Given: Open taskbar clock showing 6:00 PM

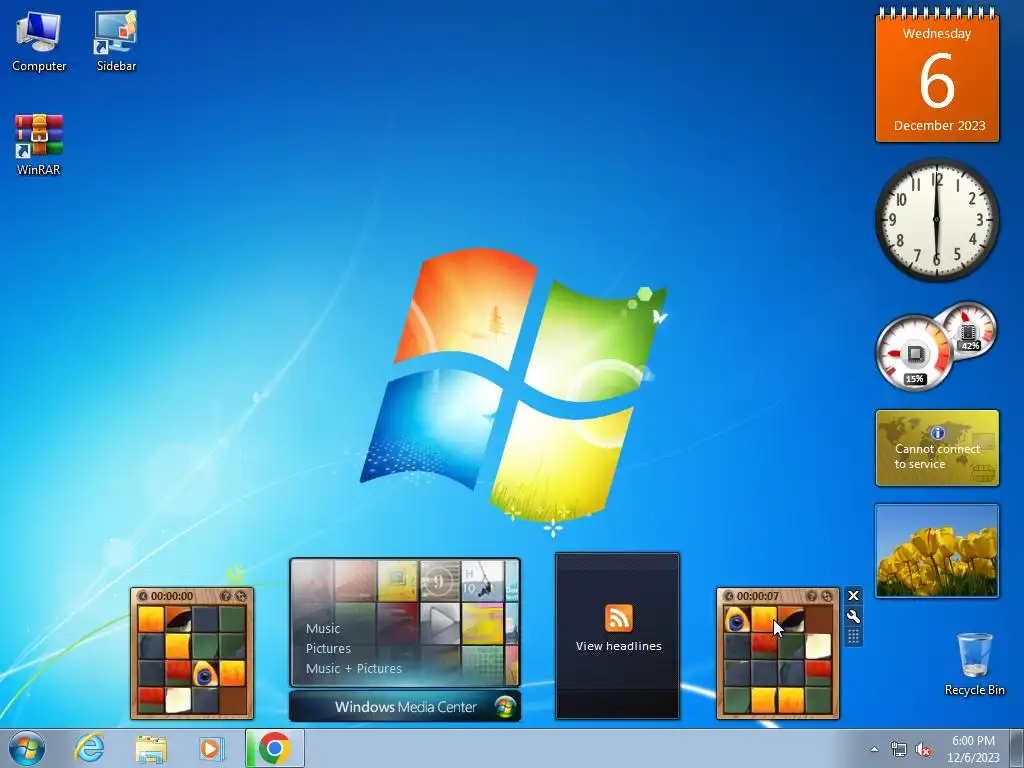Looking at the screenshot, I should pyautogui.click(x=973, y=749).
